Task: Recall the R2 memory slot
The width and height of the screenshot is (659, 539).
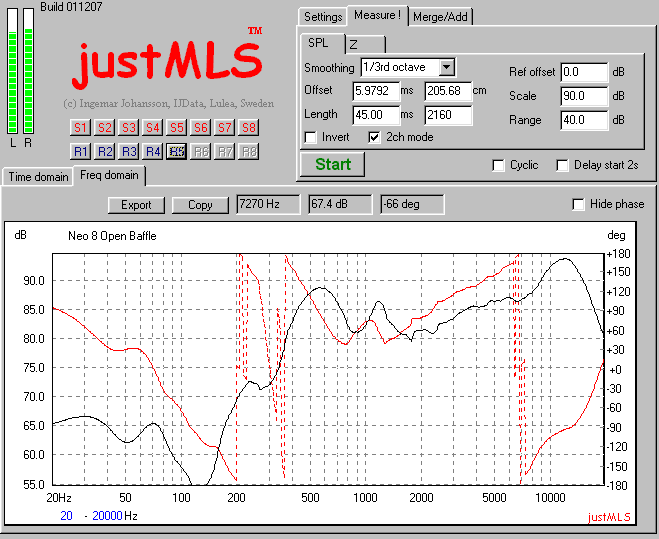Action: pos(105,151)
